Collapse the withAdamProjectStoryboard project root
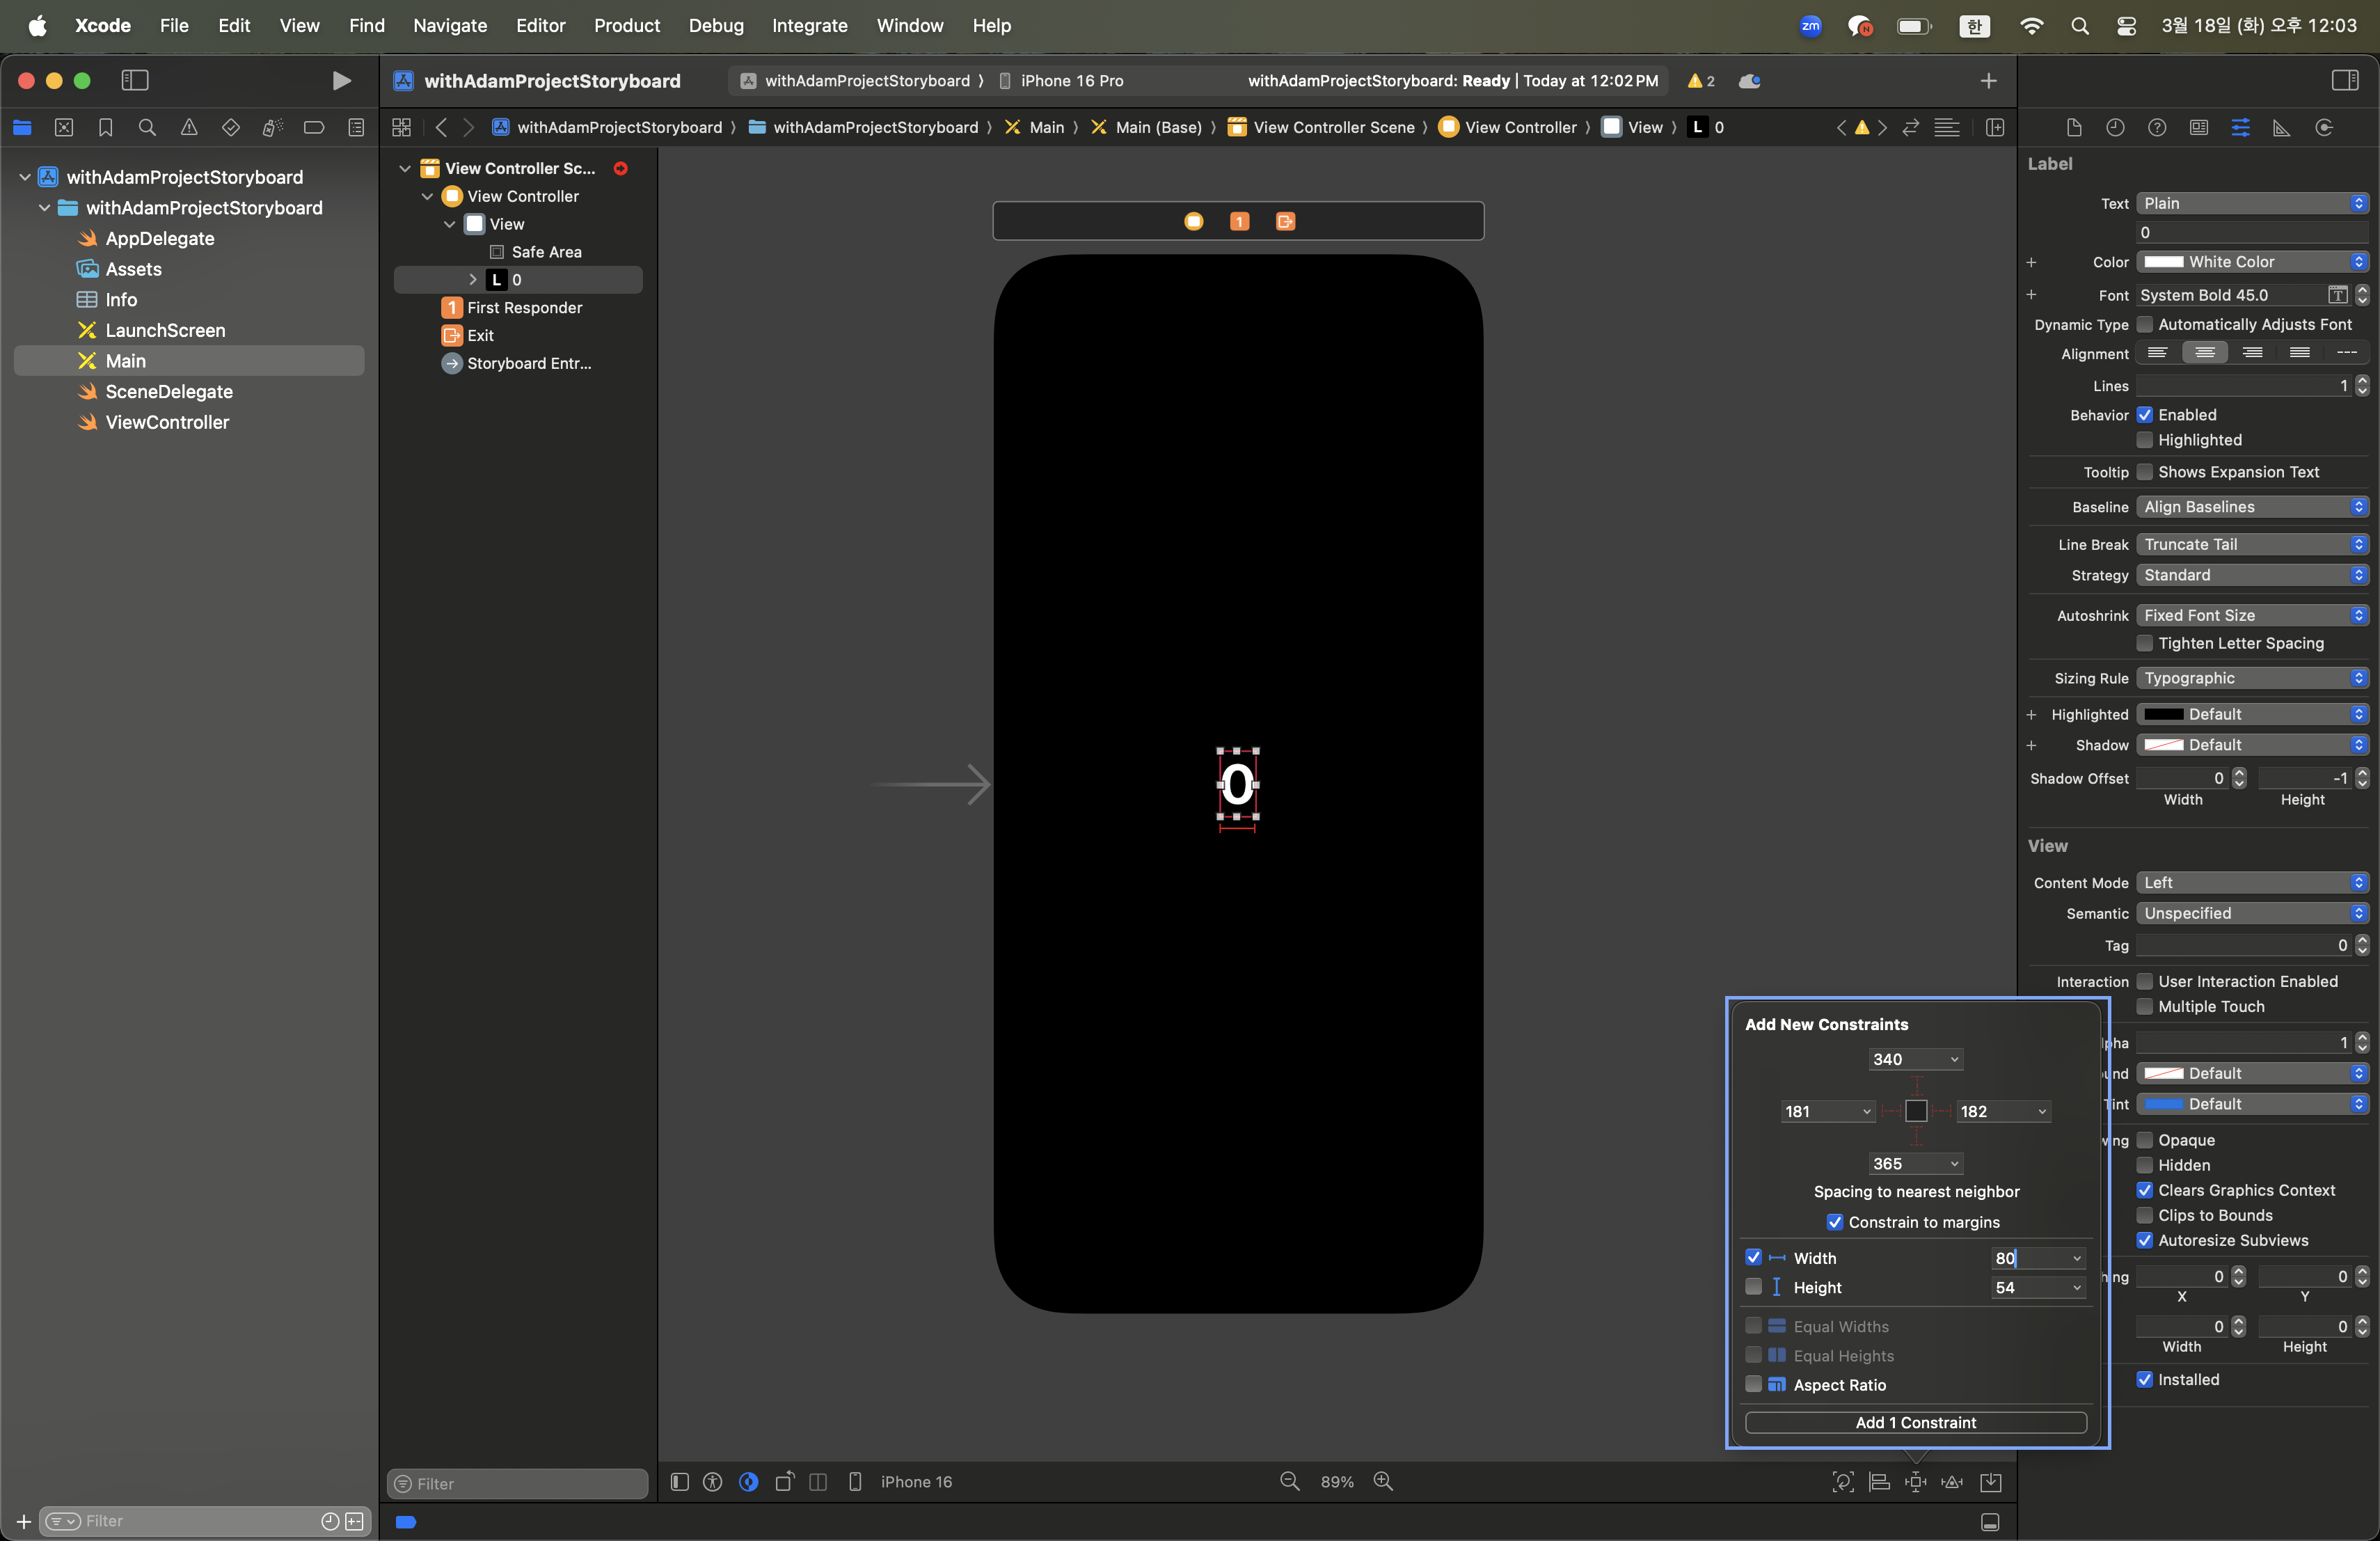Image resolution: width=2380 pixels, height=1541 pixels. point(24,177)
